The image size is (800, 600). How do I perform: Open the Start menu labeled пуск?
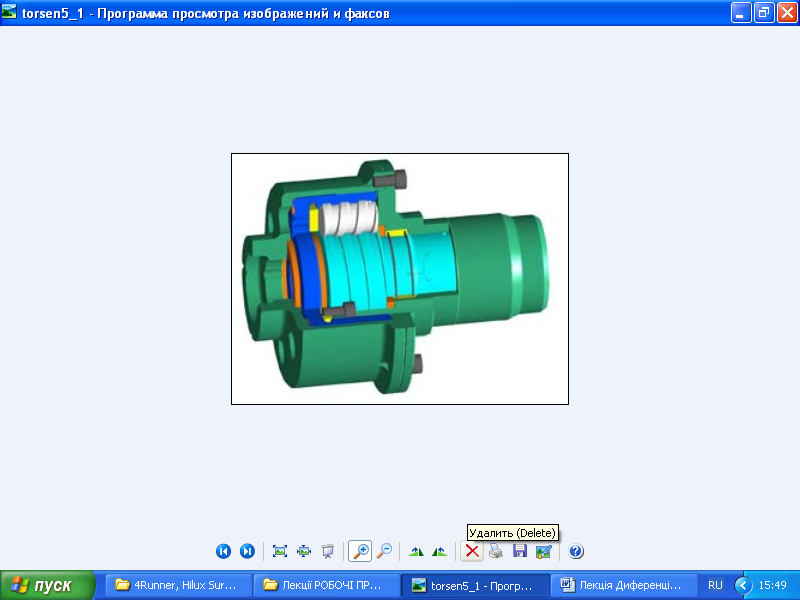(x=47, y=585)
